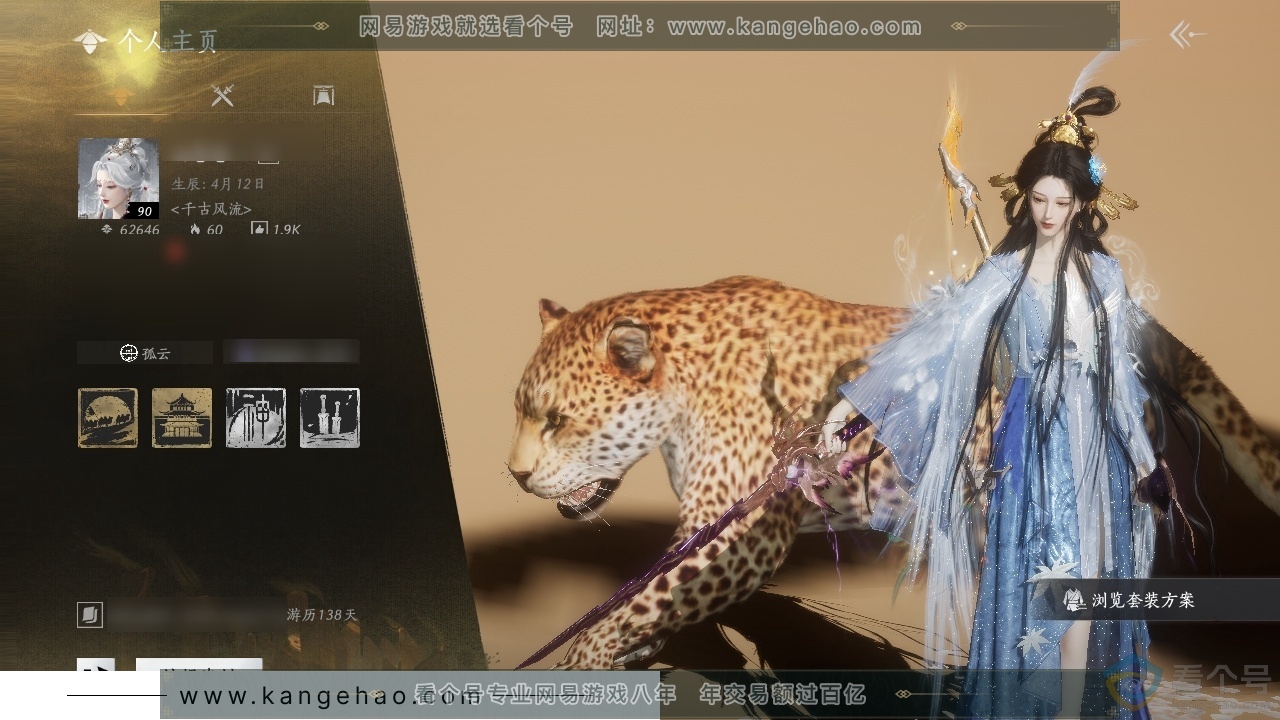The image size is (1280, 720).
Task: Click the 个人主页 page title
Action: coord(167,41)
